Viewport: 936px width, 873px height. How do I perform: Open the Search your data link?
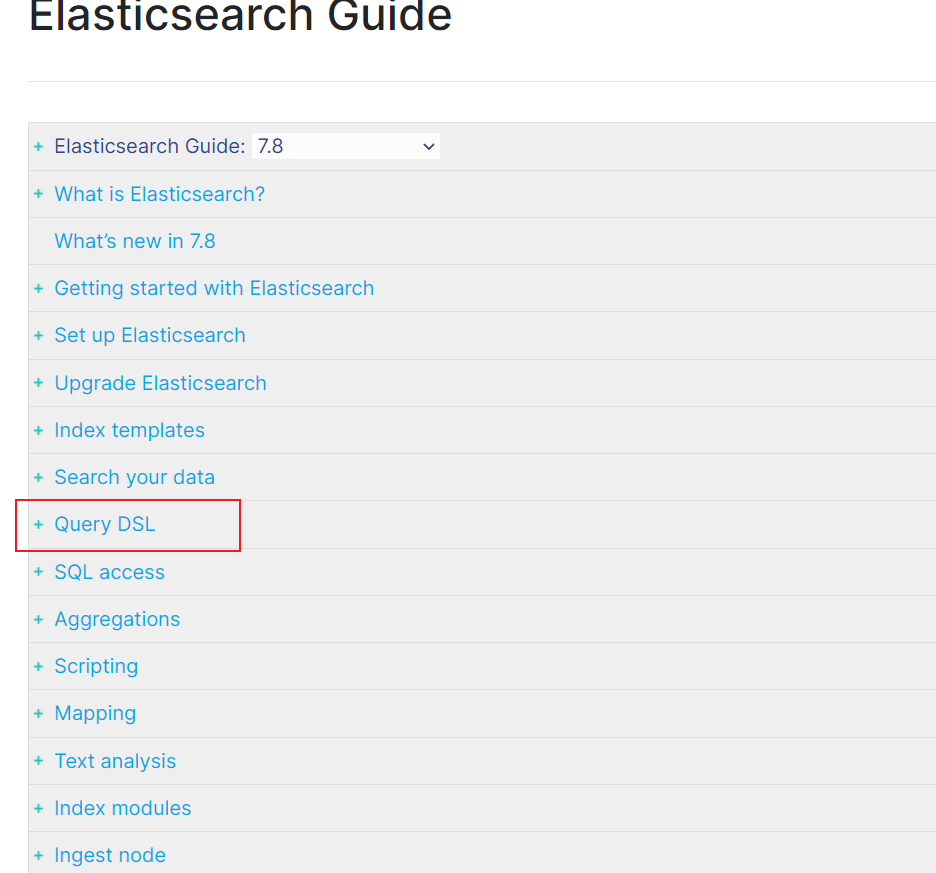[x=134, y=477]
